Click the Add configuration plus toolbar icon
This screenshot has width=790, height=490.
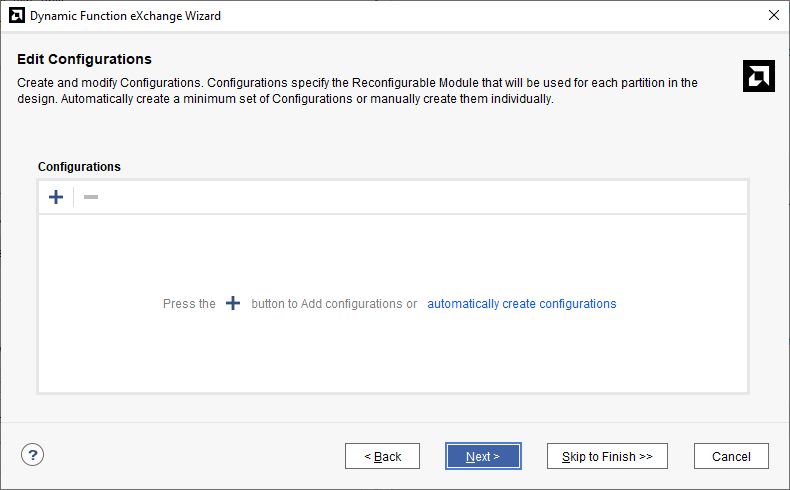[56, 197]
